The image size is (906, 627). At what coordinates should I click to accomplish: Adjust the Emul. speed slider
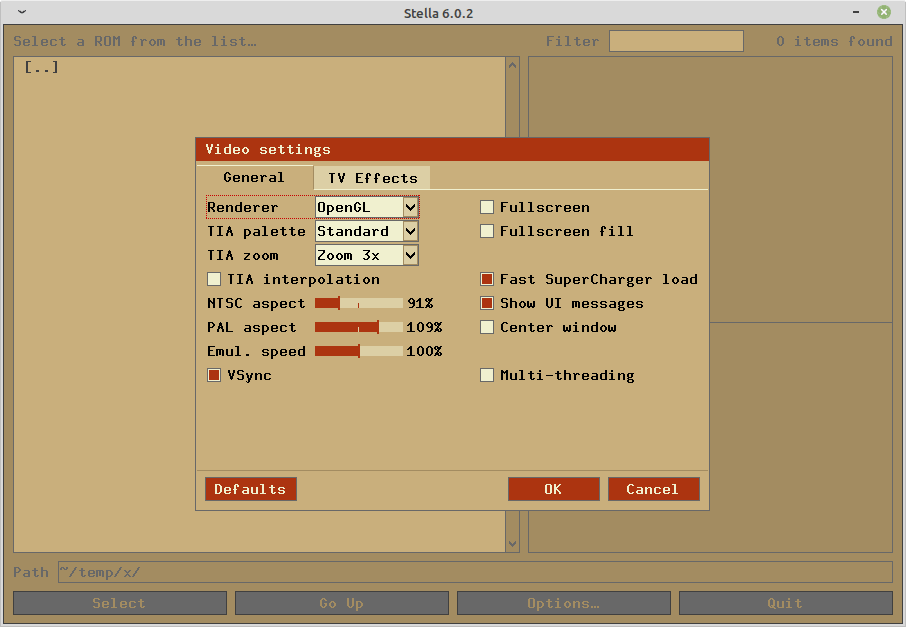pyautogui.click(x=359, y=351)
